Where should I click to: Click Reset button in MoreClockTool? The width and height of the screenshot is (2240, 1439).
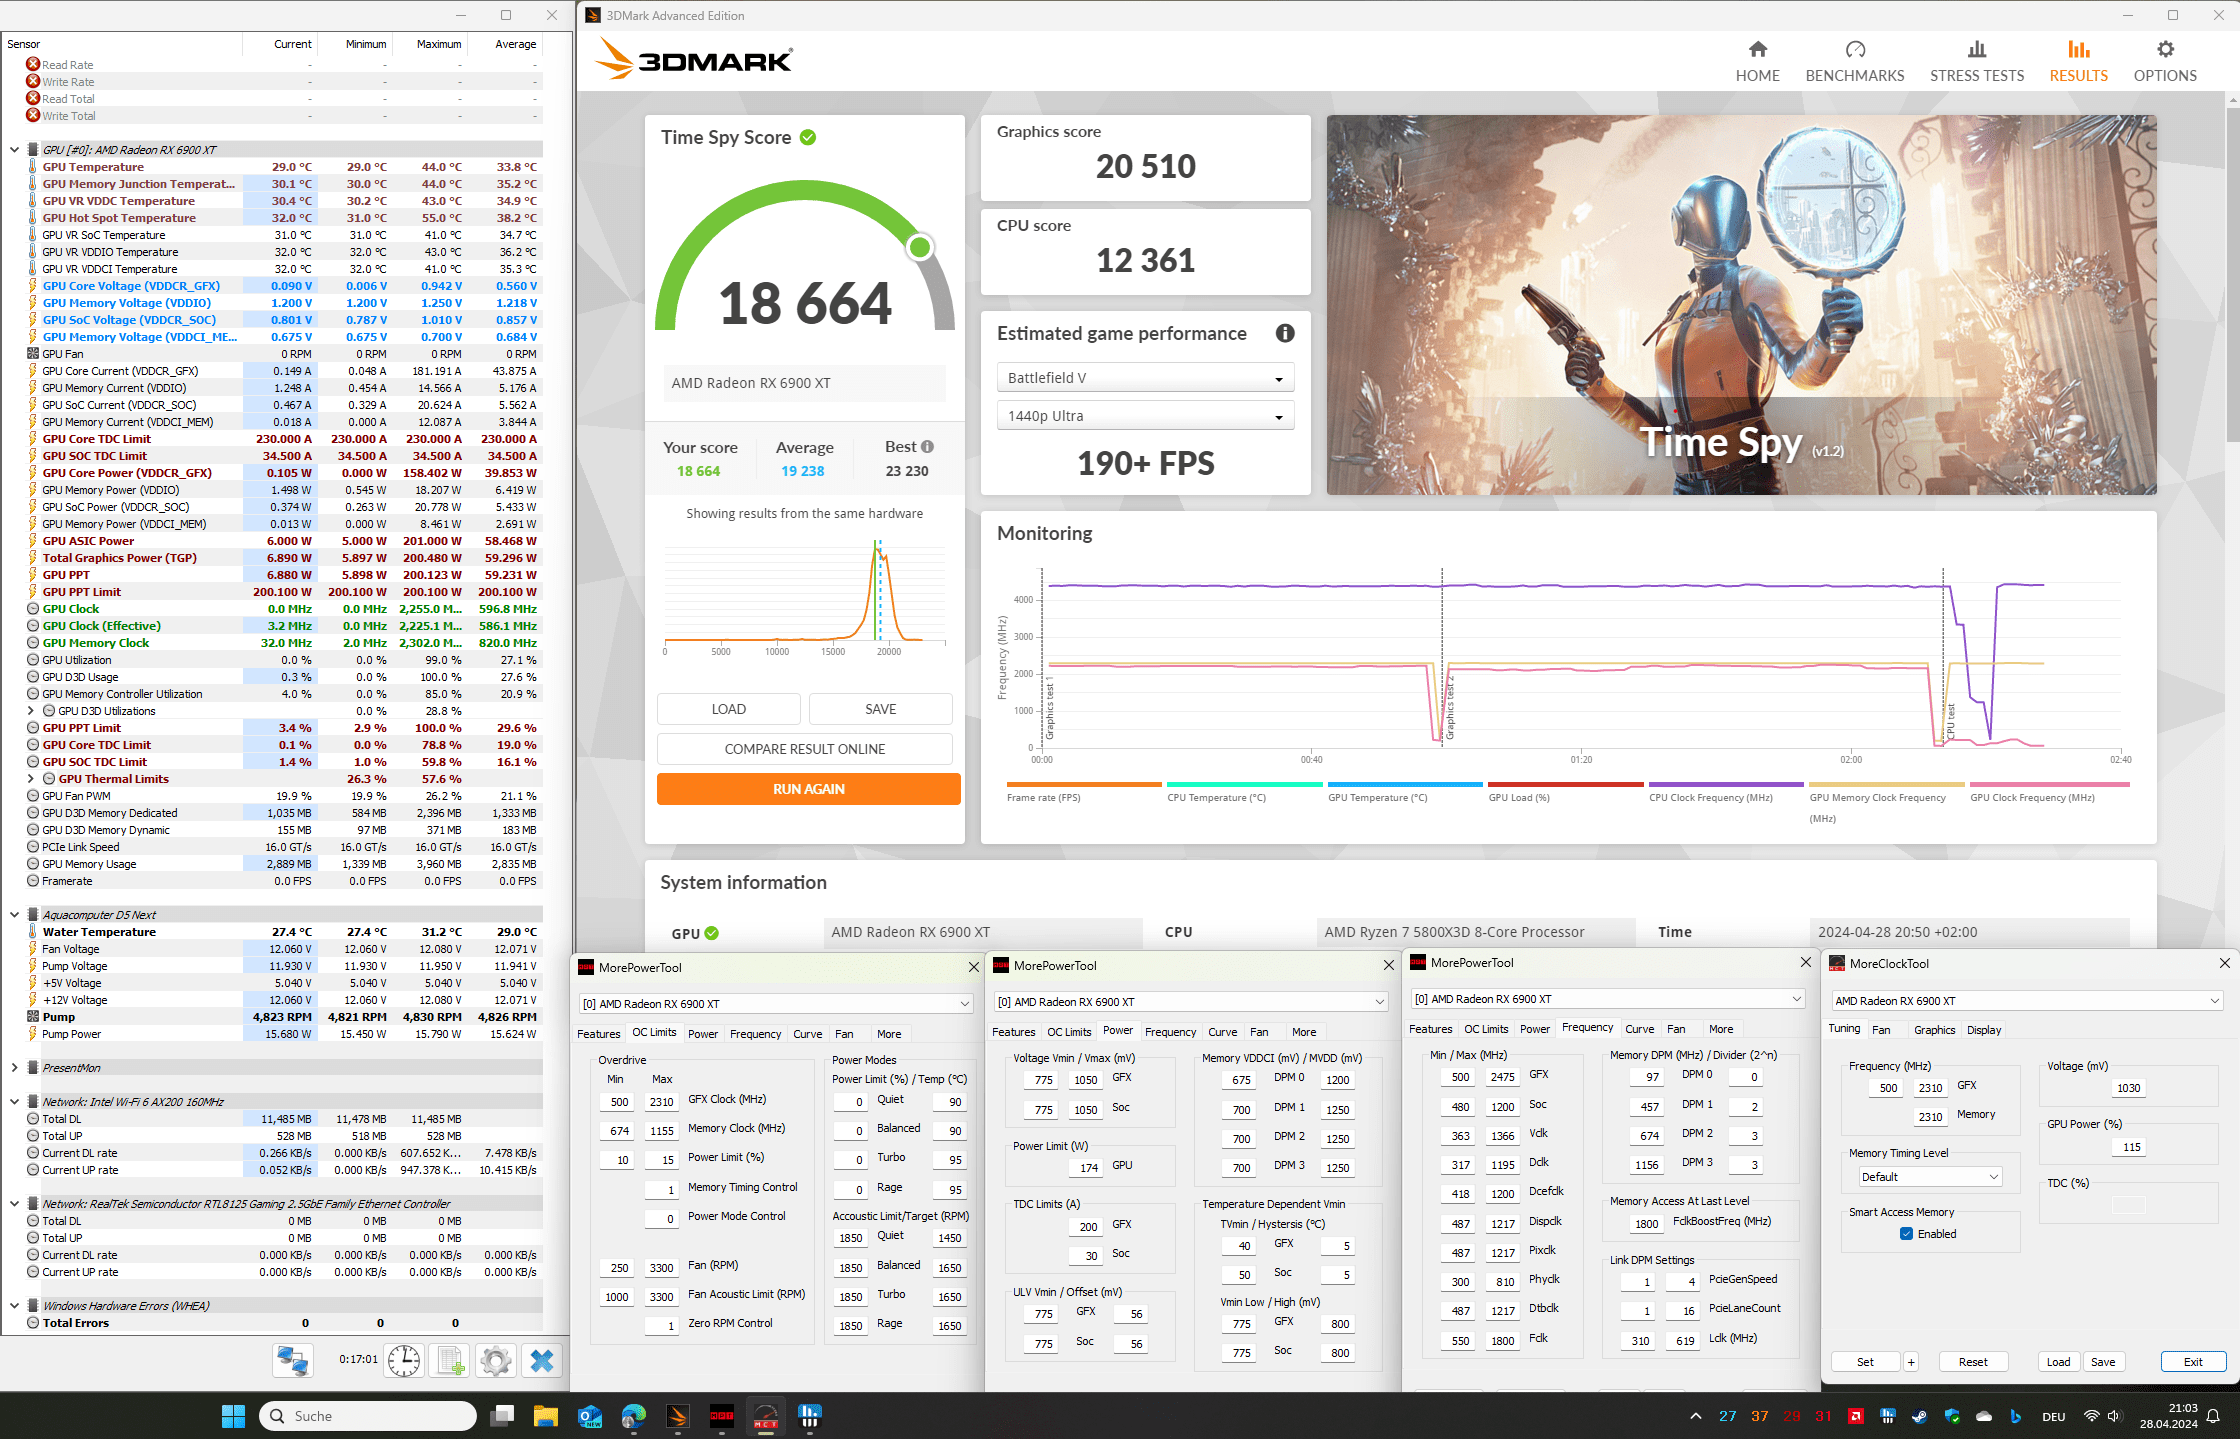coord(1973,1362)
